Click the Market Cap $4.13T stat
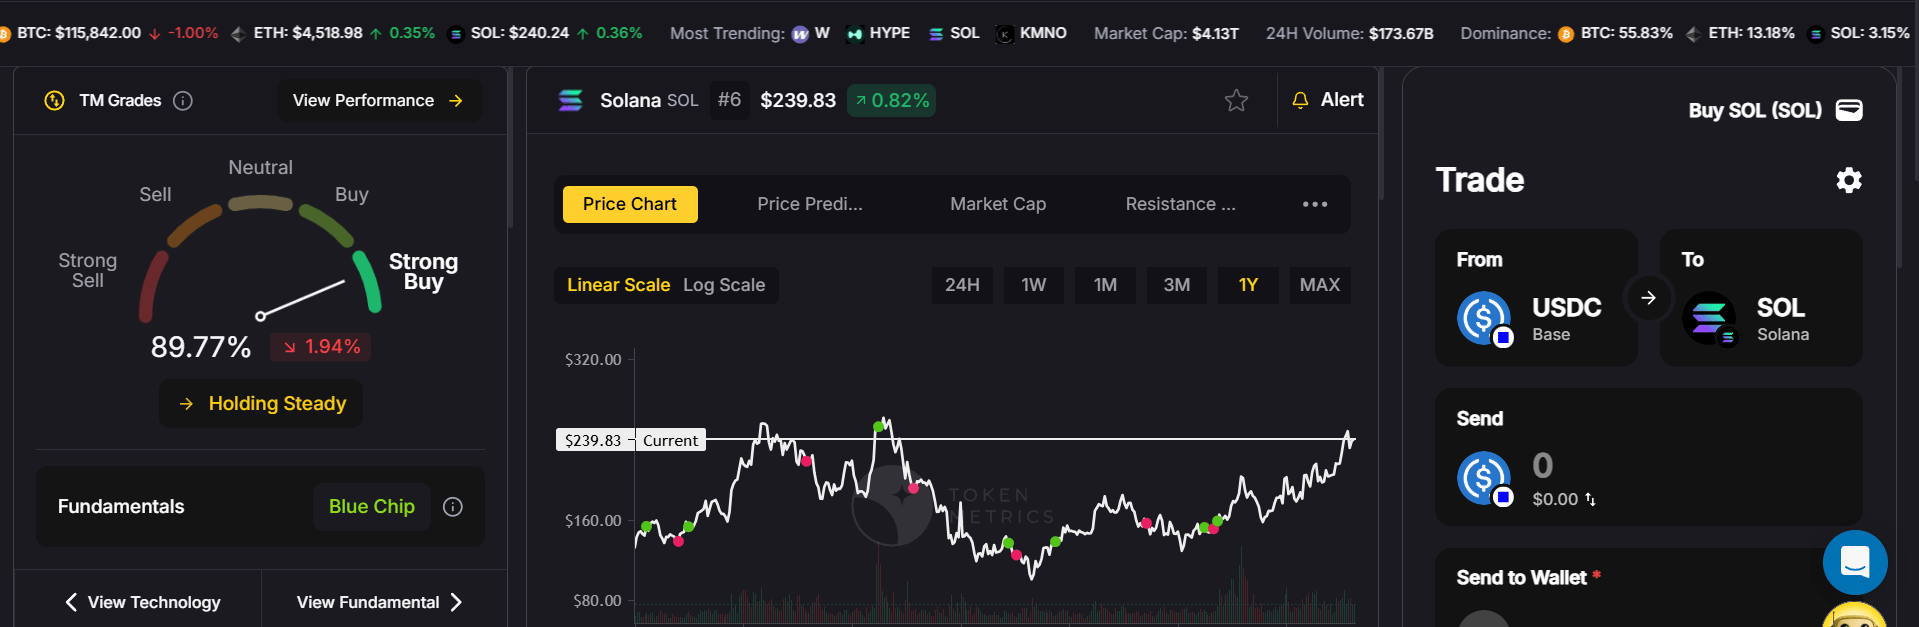Screen dimensions: 1919x627 (x=1166, y=33)
